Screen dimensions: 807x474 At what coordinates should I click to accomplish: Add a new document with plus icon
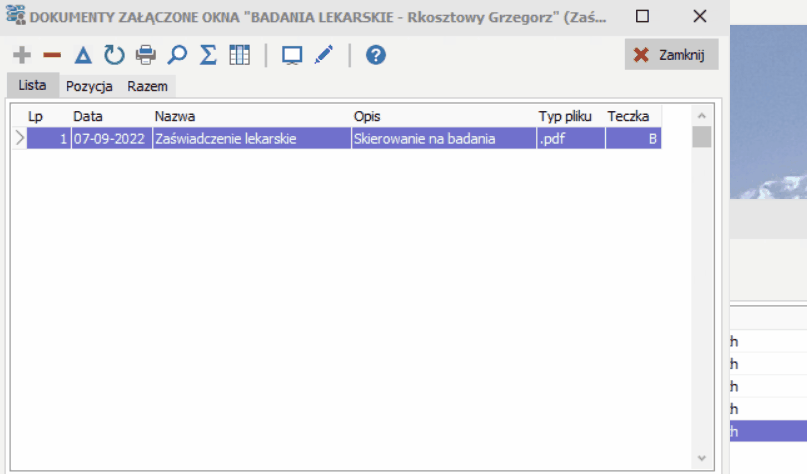(x=22, y=55)
